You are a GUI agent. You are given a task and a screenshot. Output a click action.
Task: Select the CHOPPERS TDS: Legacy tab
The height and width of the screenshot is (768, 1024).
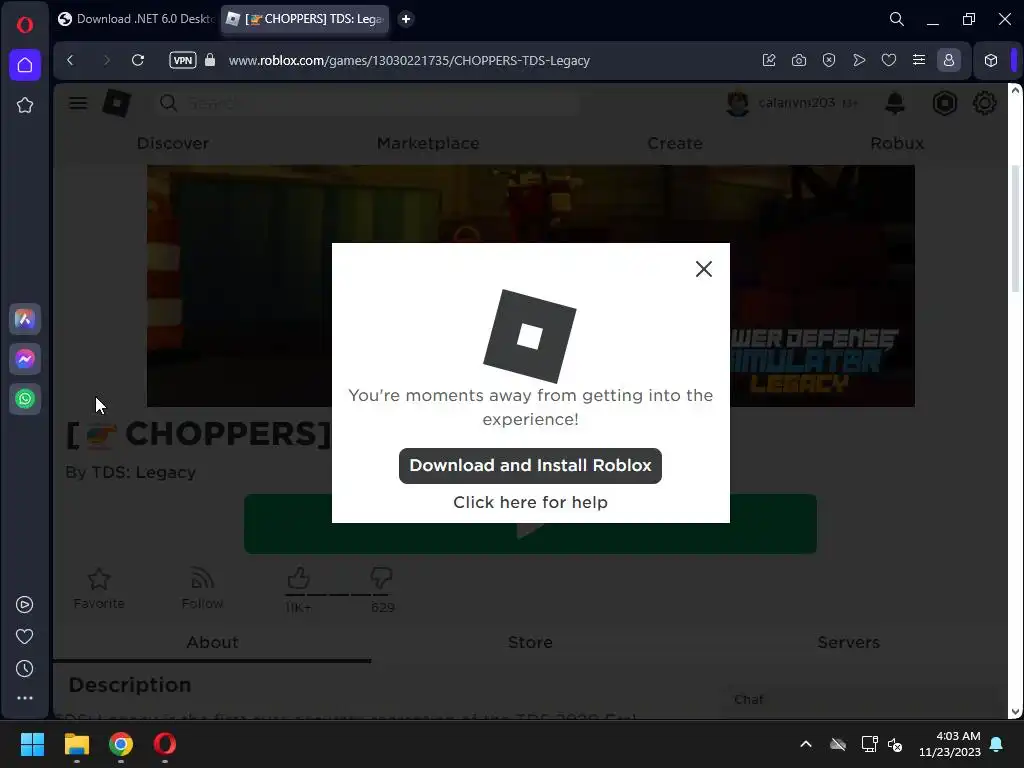point(305,19)
